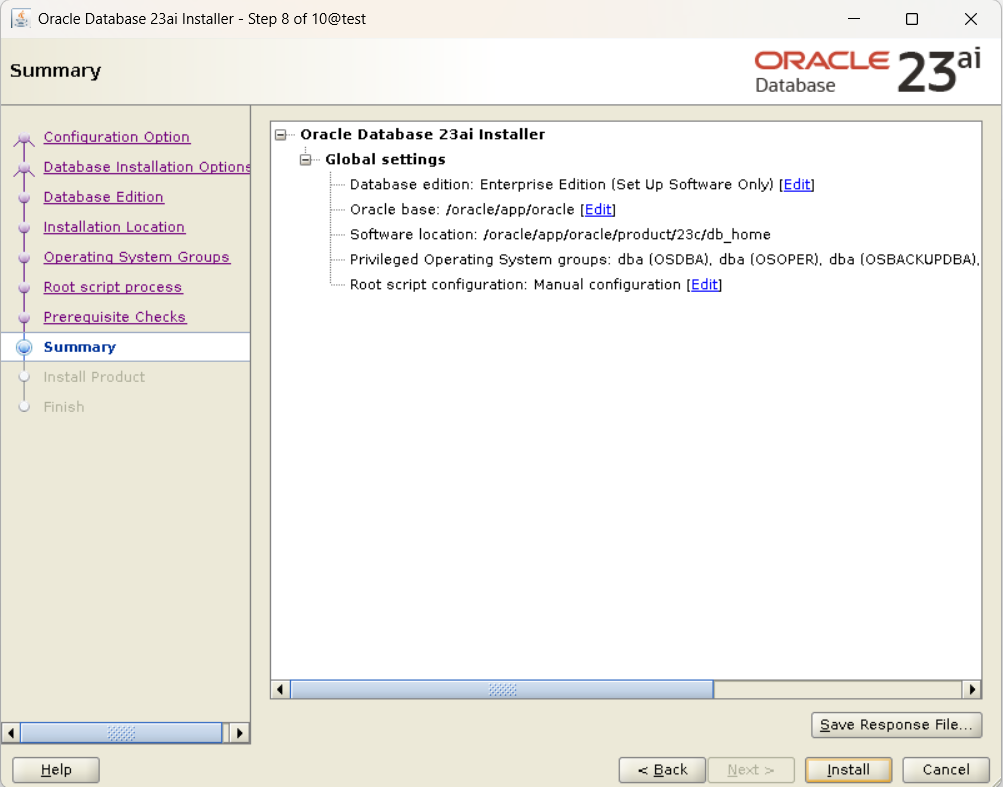Click the Save Response File button
The image size is (1003, 787).
click(896, 725)
